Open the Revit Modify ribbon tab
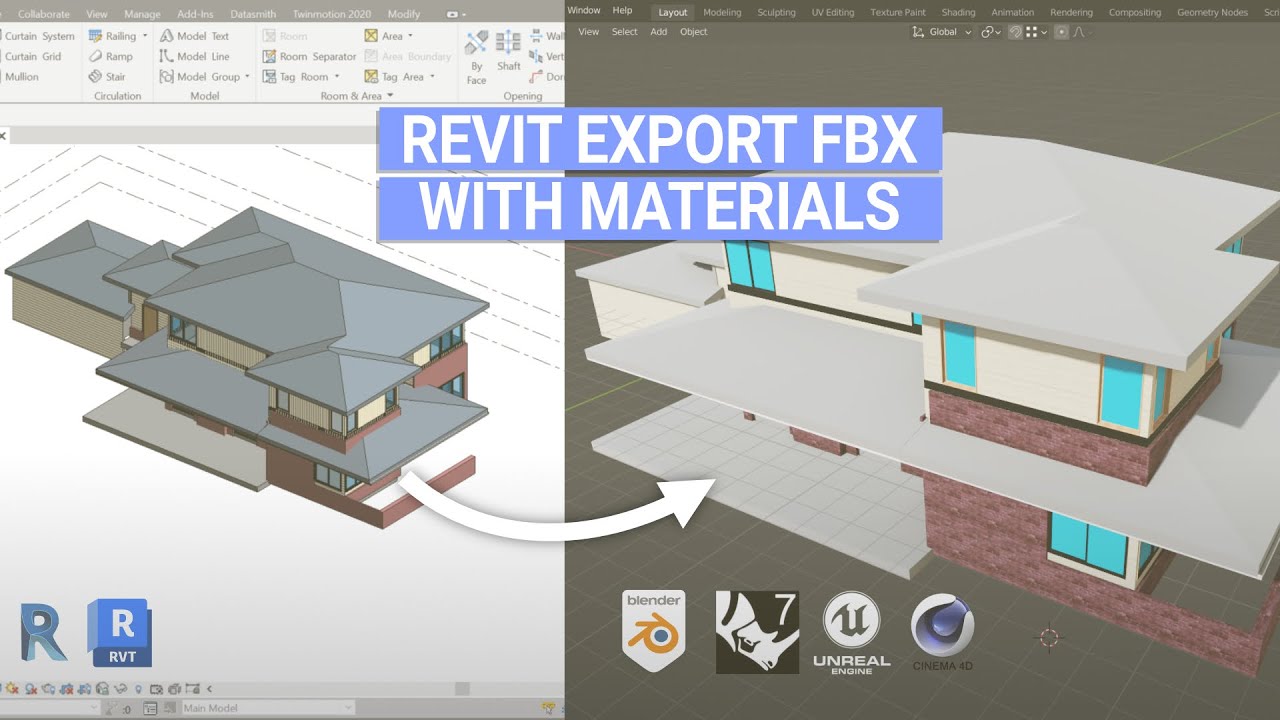This screenshot has height=720, width=1280. 404,14
